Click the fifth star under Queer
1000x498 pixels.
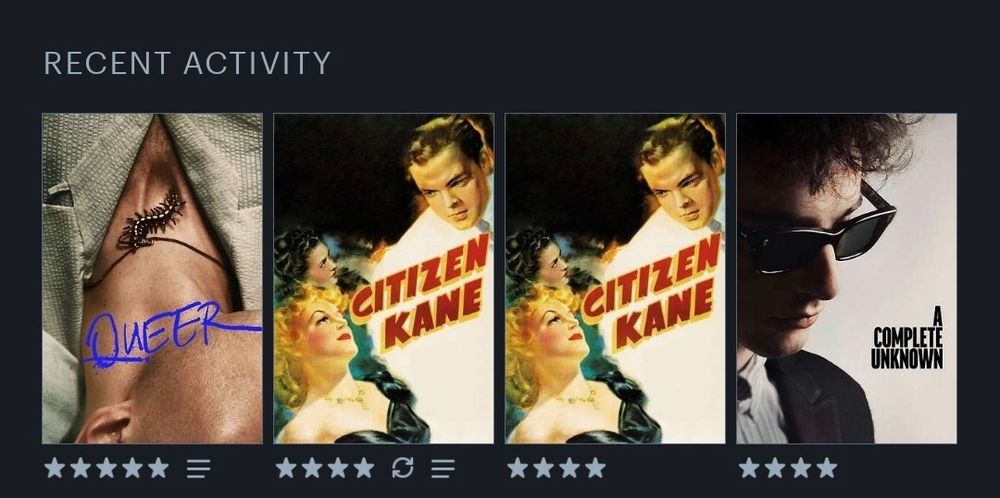coord(158,468)
